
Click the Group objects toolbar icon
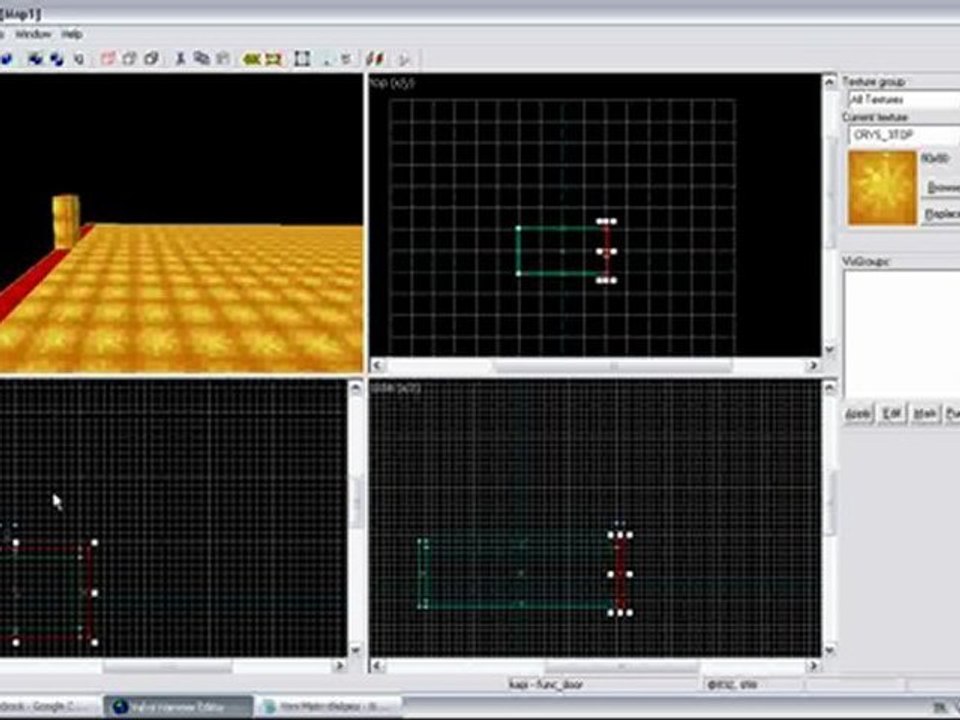pyautogui.click(x=36, y=59)
